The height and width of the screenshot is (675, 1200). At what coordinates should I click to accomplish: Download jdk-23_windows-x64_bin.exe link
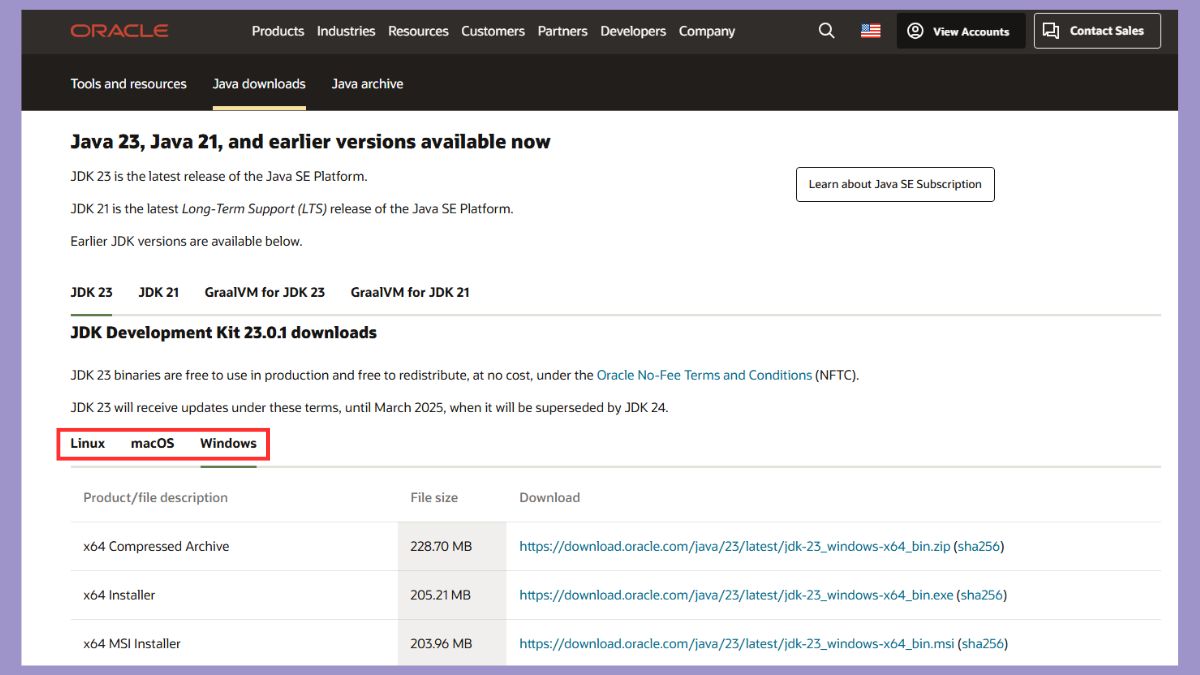[736, 595]
